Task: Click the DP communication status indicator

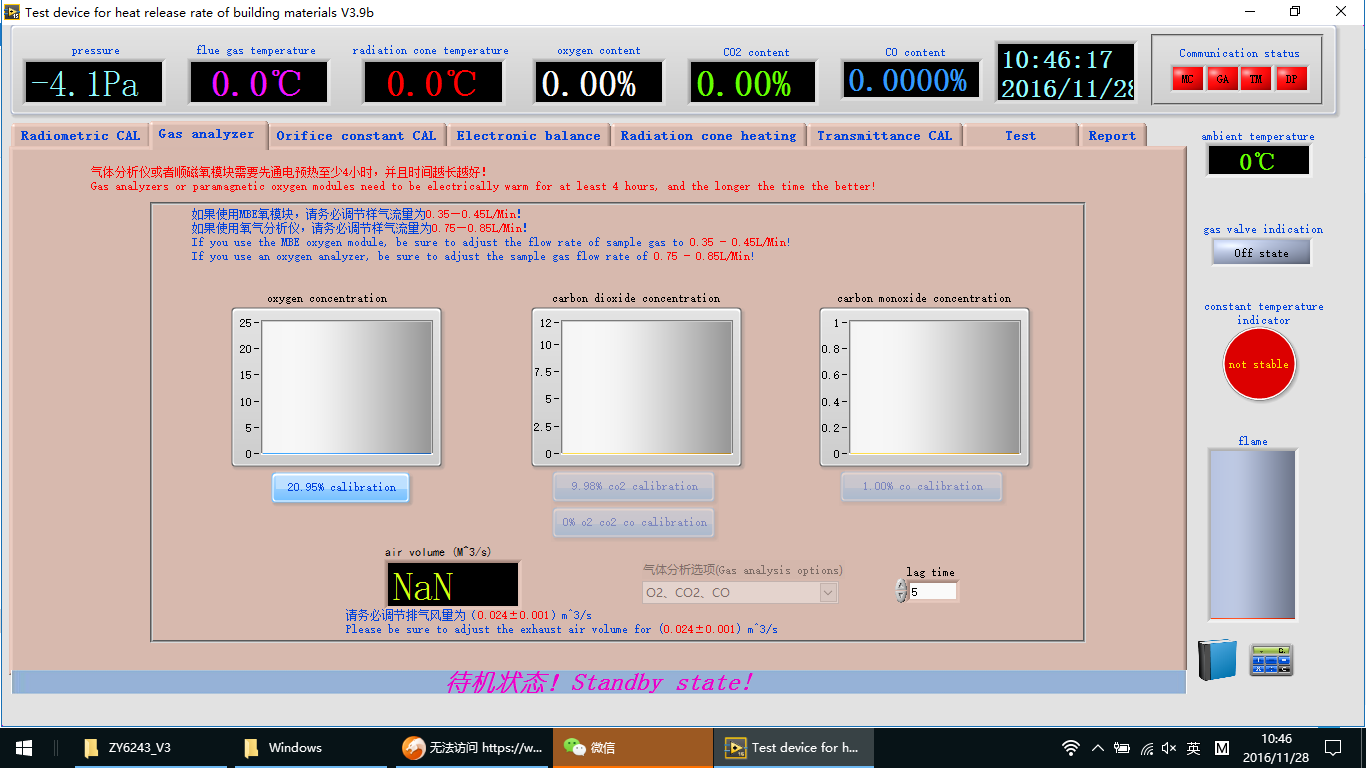Action: pyautogui.click(x=1291, y=79)
